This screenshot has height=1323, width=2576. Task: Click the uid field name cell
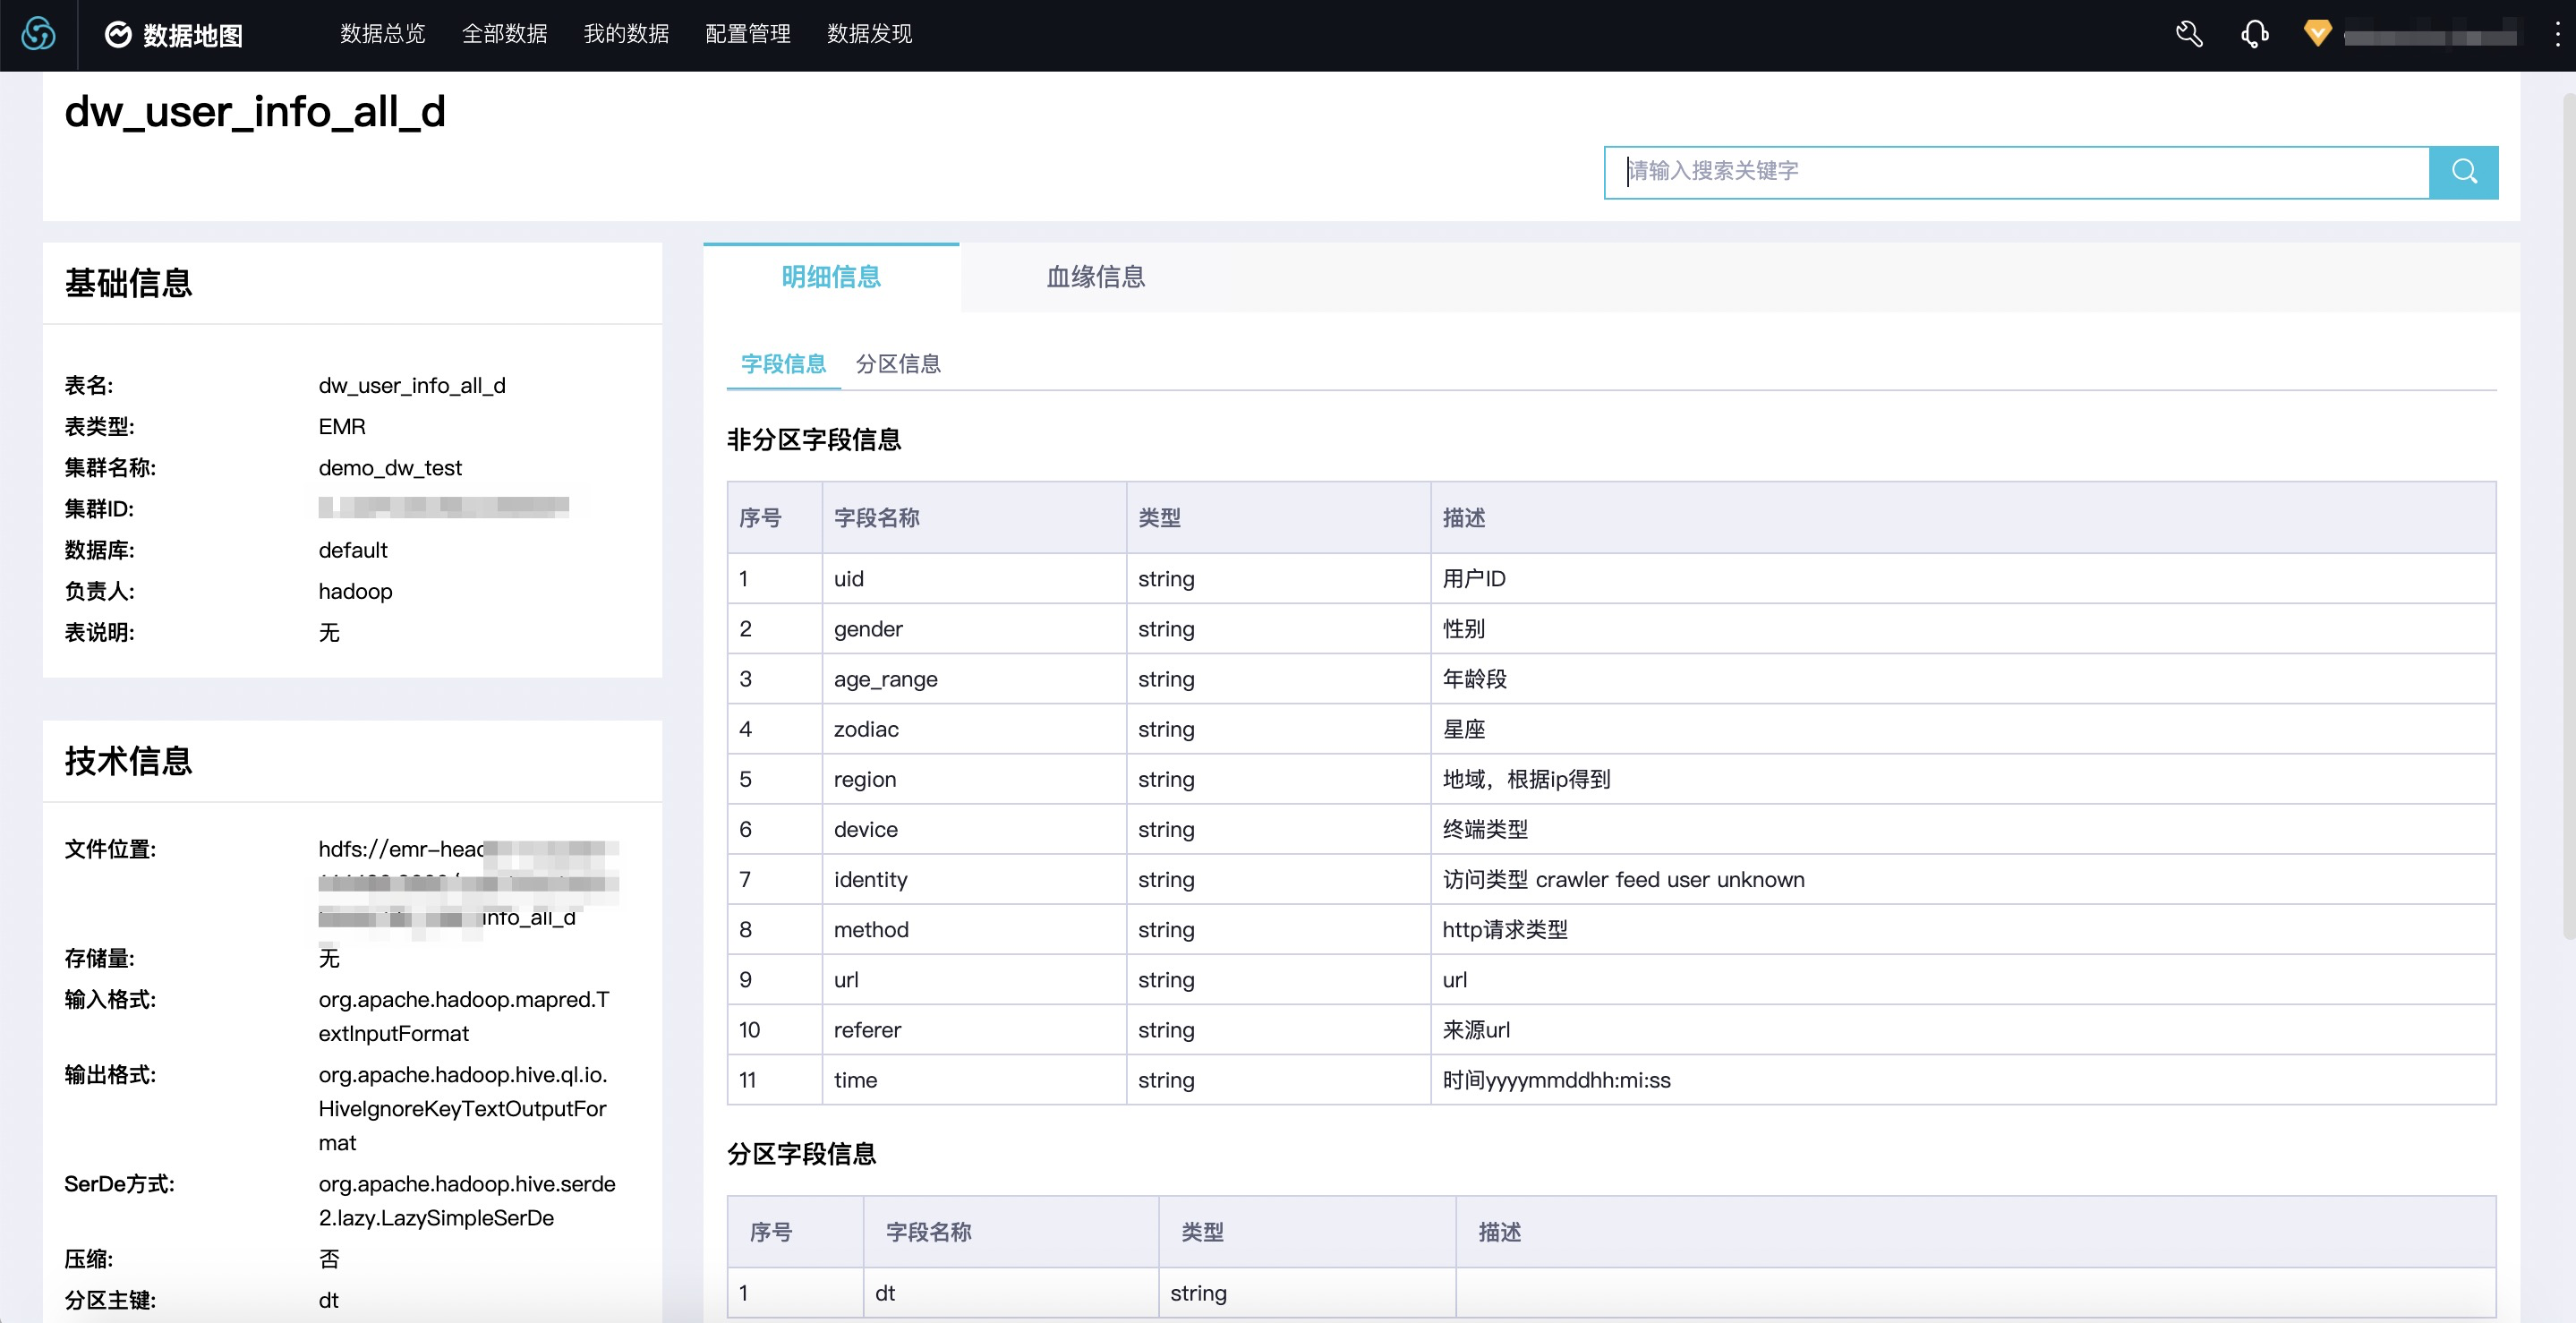coord(974,579)
